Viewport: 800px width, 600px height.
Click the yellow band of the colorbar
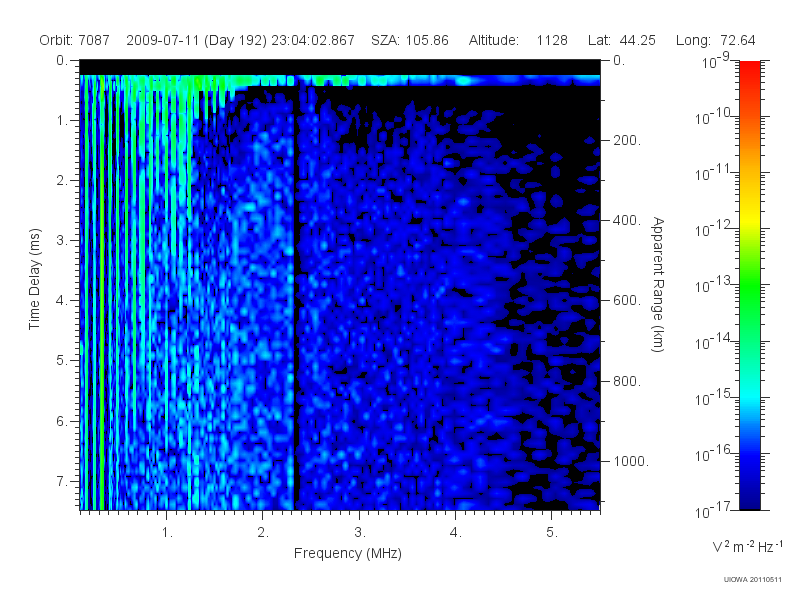coord(750,217)
